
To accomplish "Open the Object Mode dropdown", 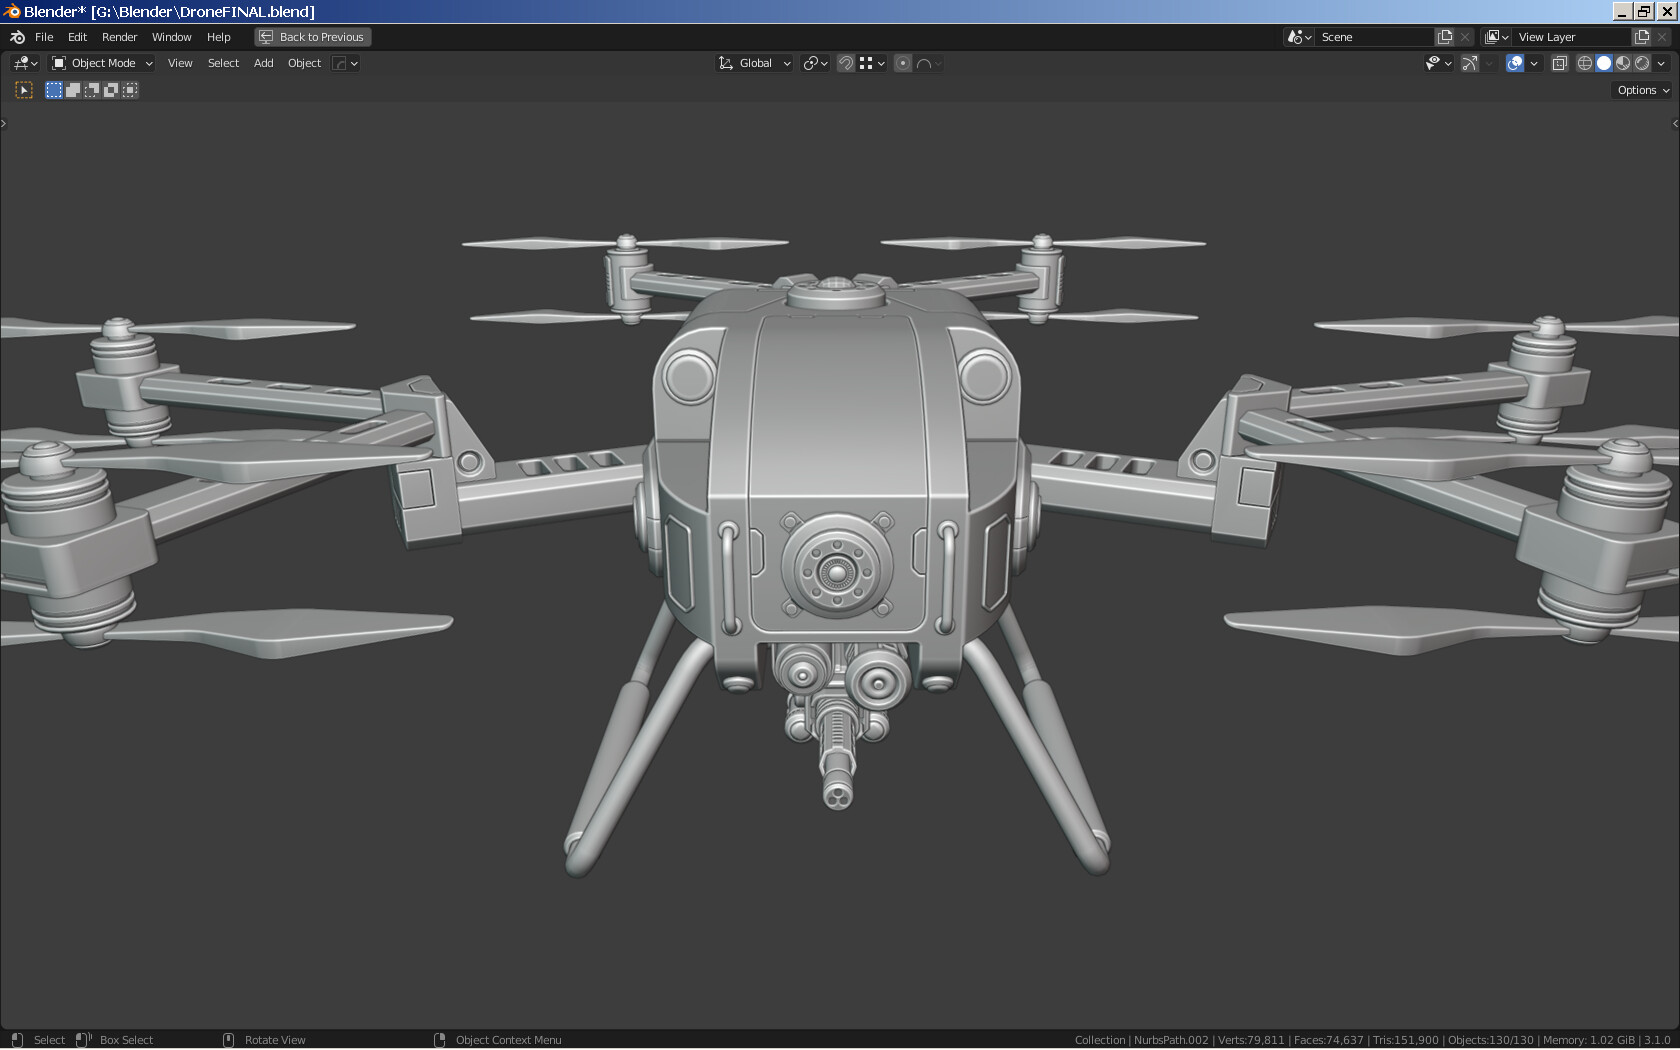I will point(100,63).
